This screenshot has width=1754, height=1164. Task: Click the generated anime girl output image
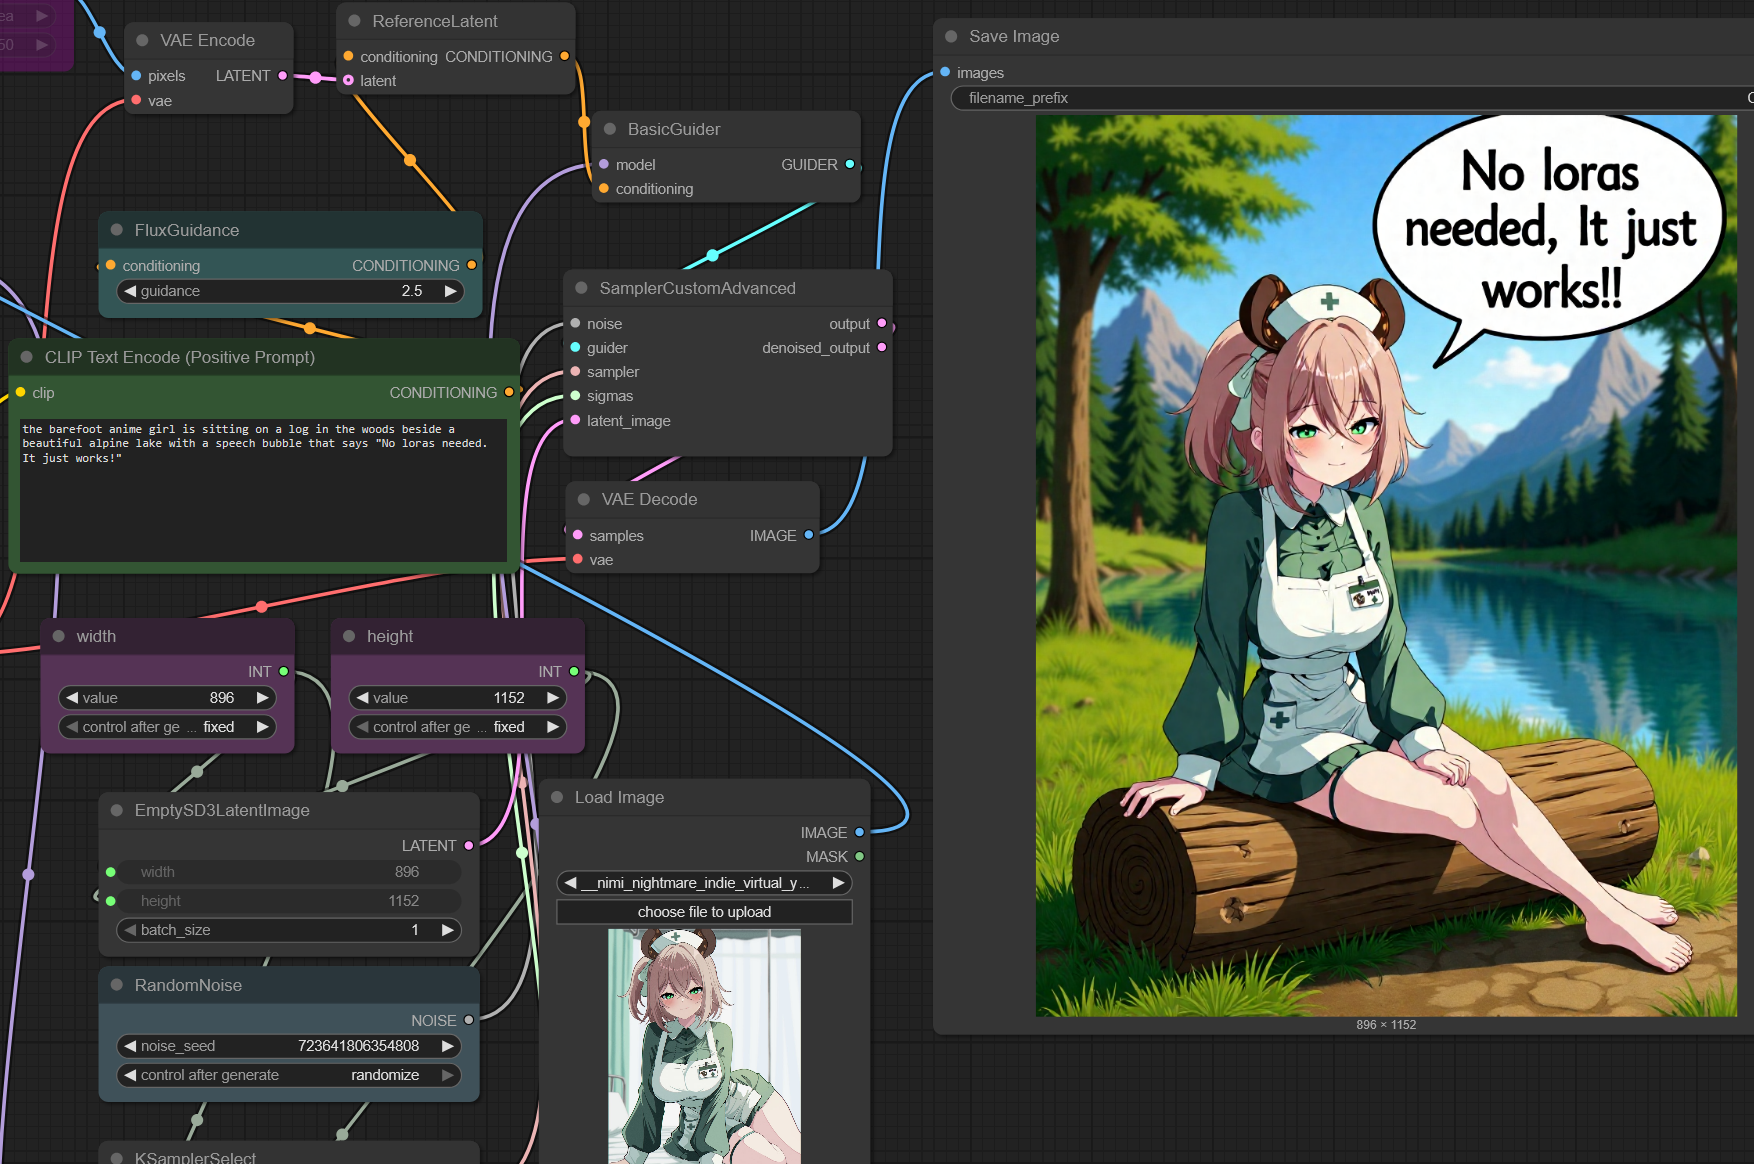click(x=1386, y=566)
